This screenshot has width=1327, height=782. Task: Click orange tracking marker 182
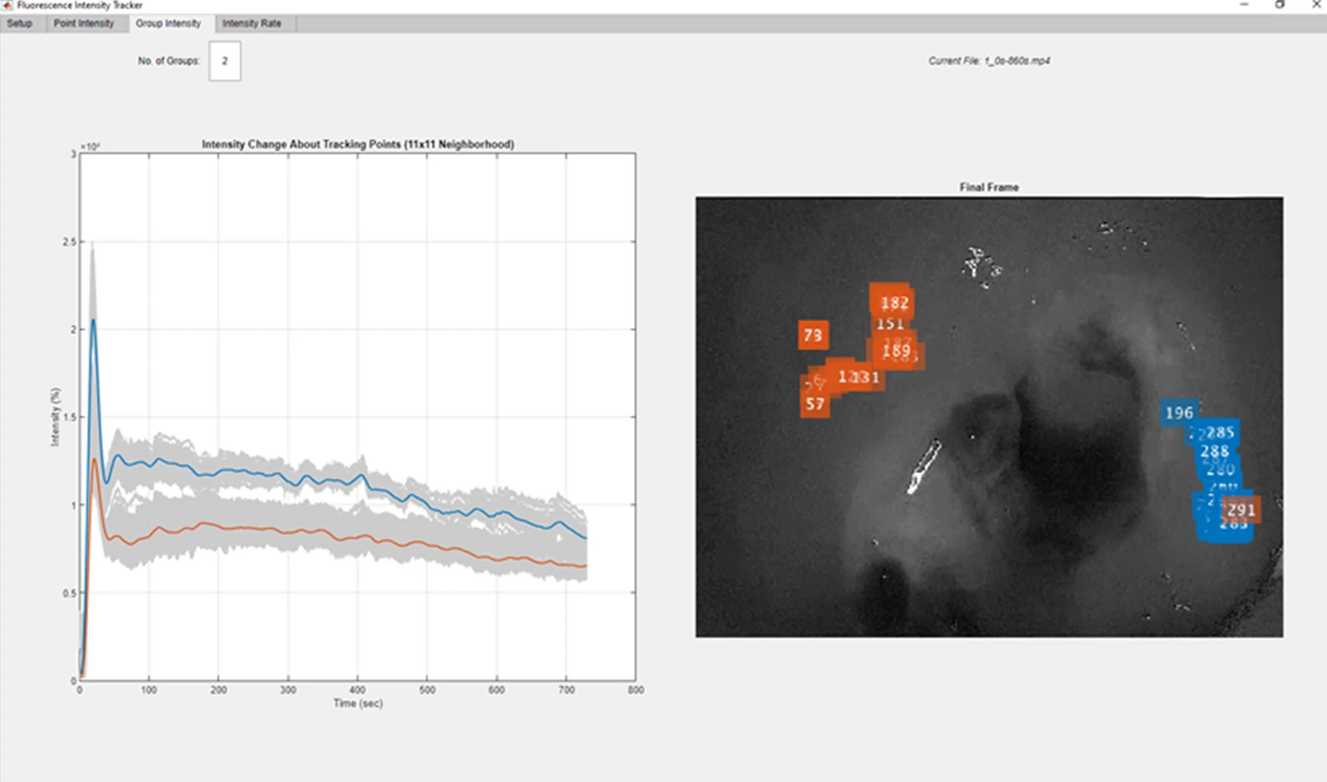895,303
